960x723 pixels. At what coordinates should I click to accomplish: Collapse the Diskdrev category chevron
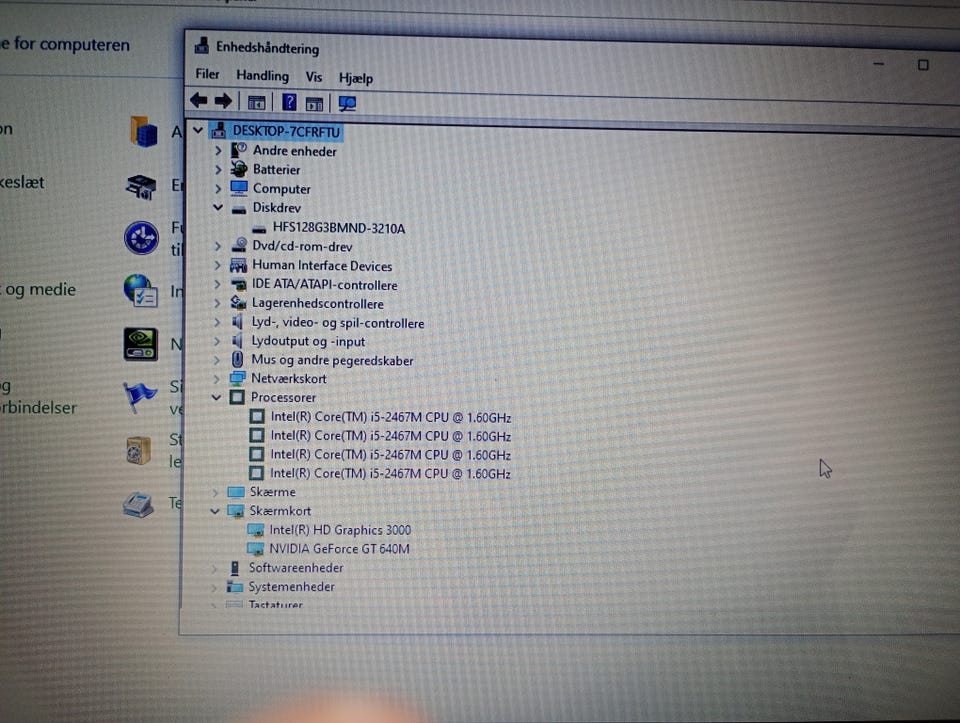point(217,208)
